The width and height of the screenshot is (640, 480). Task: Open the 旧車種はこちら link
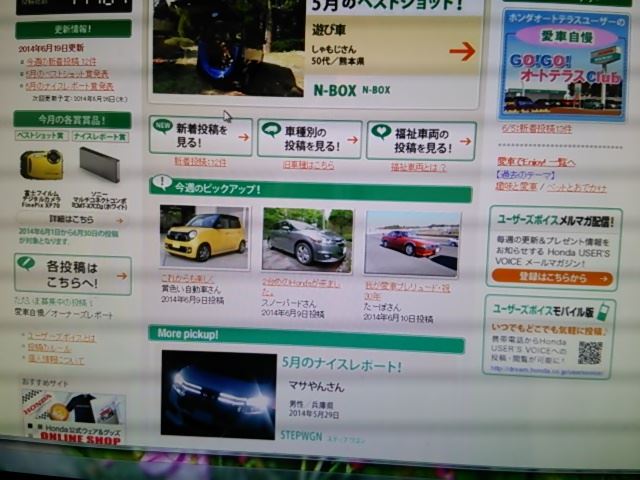[309, 165]
